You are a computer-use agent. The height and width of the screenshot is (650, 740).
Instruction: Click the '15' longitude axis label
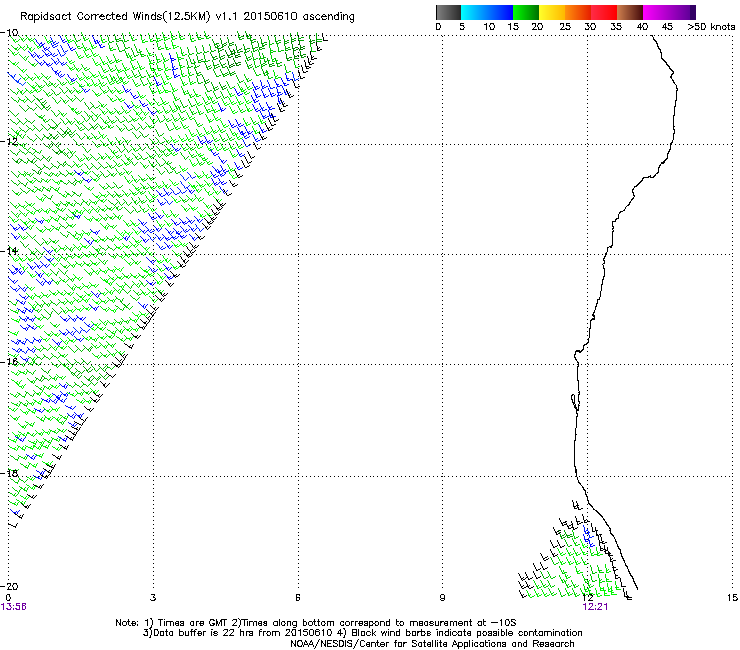(x=732, y=598)
